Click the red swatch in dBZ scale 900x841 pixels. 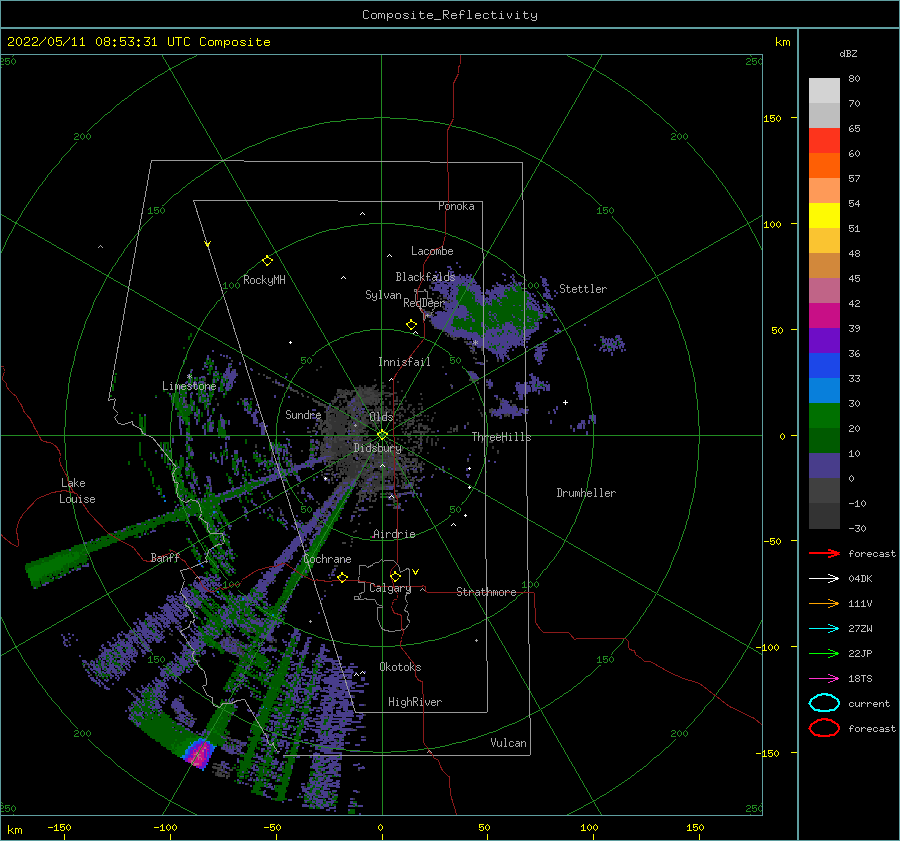coord(824,141)
